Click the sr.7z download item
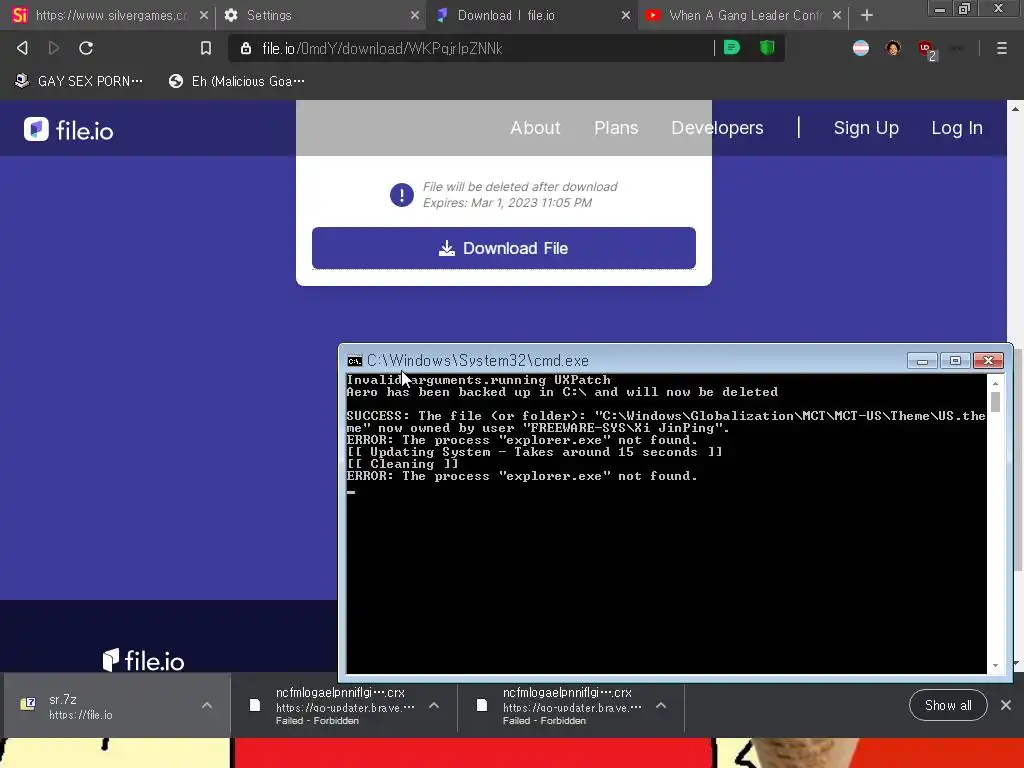 click(x=117, y=705)
